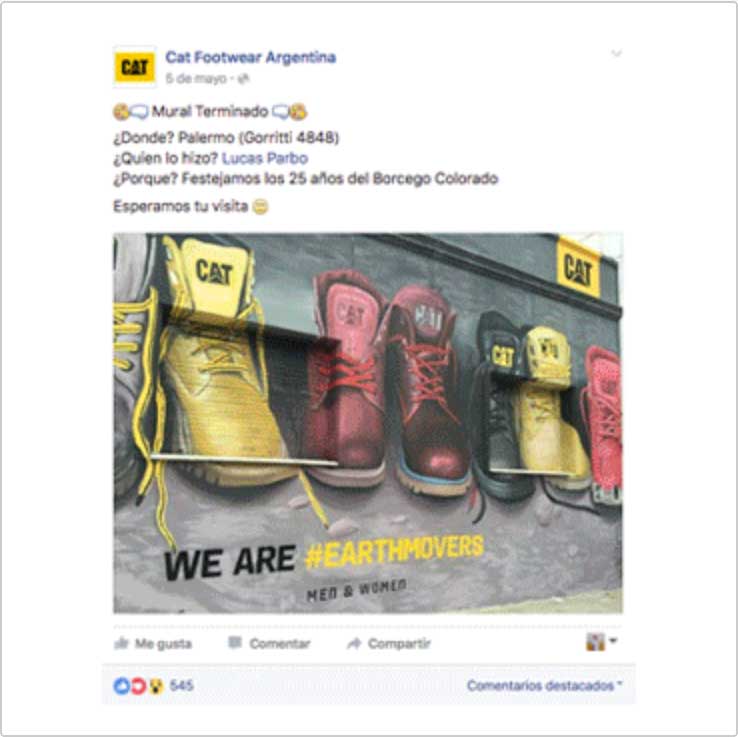Open the comment-as profile selector dropdown
The height and width of the screenshot is (737, 738).
(x=602, y=641)
